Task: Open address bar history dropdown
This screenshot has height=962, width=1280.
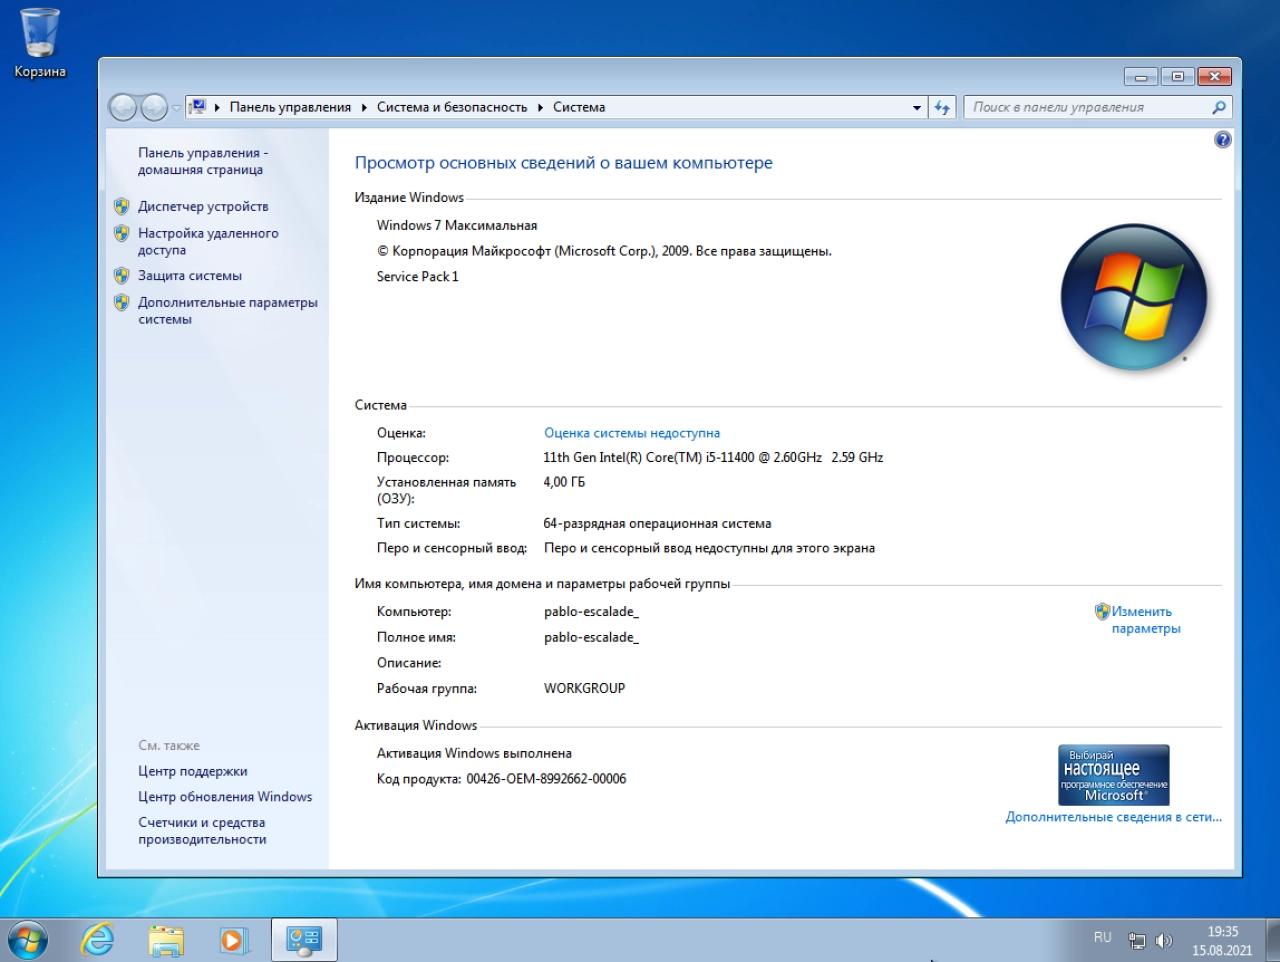Action: (917, 108)
